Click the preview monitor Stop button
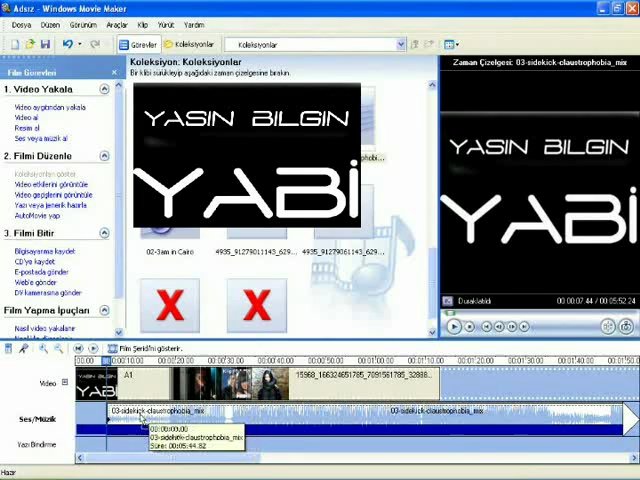The image size is (640, 480). pyautogui.click(x=470, y=327)
